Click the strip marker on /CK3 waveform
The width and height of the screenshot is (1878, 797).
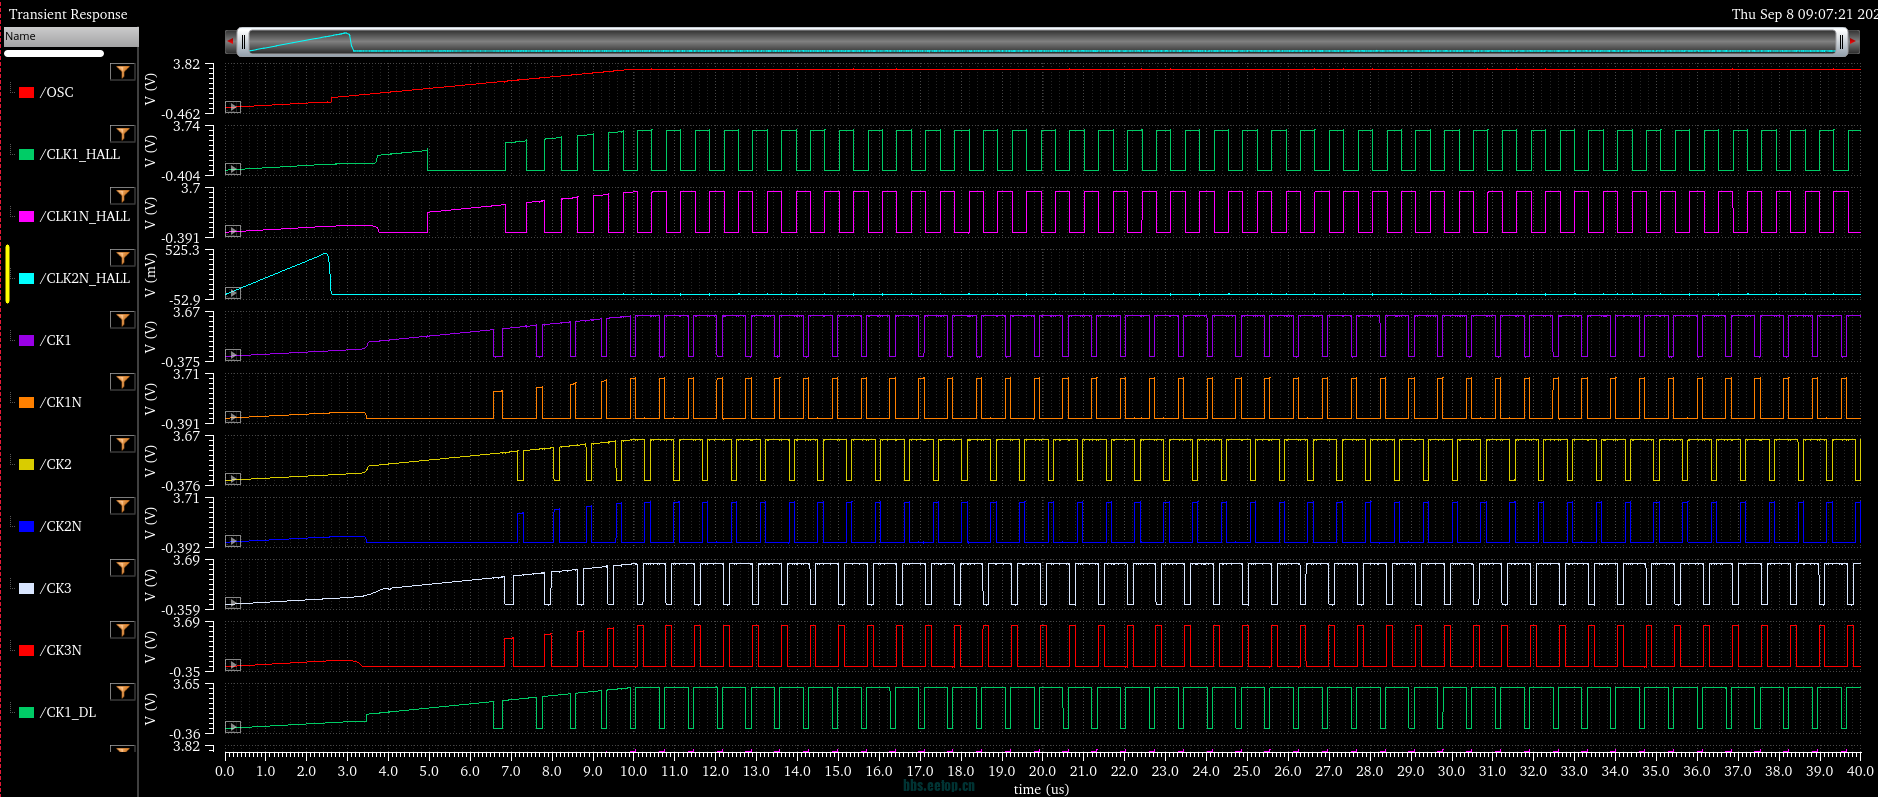click(233, 603)
